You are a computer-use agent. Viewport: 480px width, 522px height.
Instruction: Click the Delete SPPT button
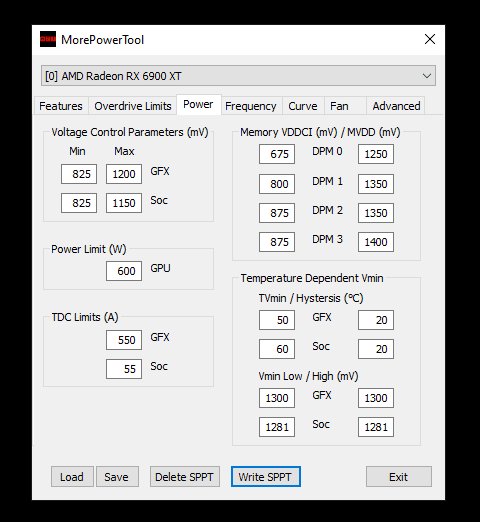[x=185, y=477]
